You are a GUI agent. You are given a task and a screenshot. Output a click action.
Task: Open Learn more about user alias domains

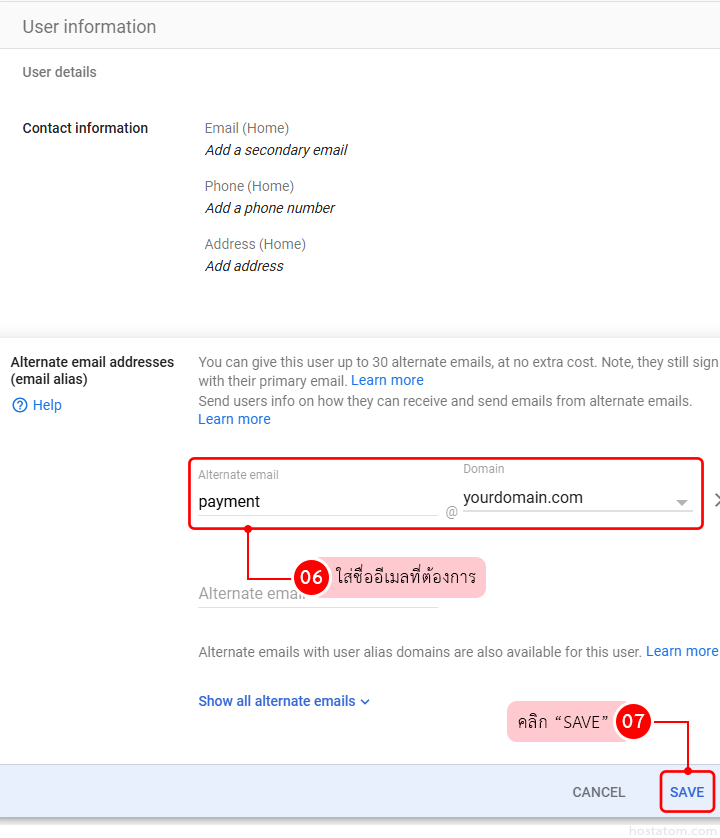681,651
